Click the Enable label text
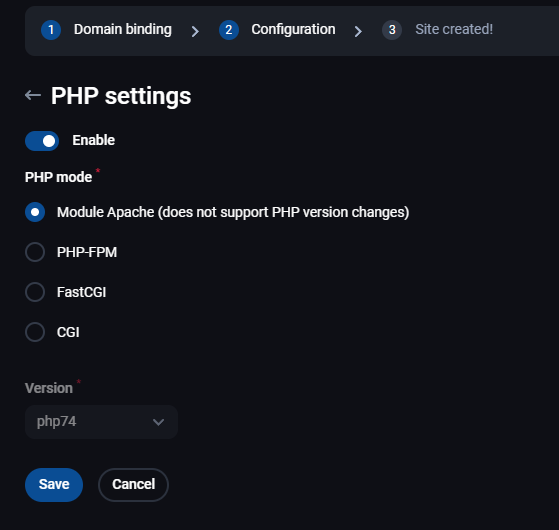Screen dimensions: 559x530 pyautogui.click(x=93, y=140)
